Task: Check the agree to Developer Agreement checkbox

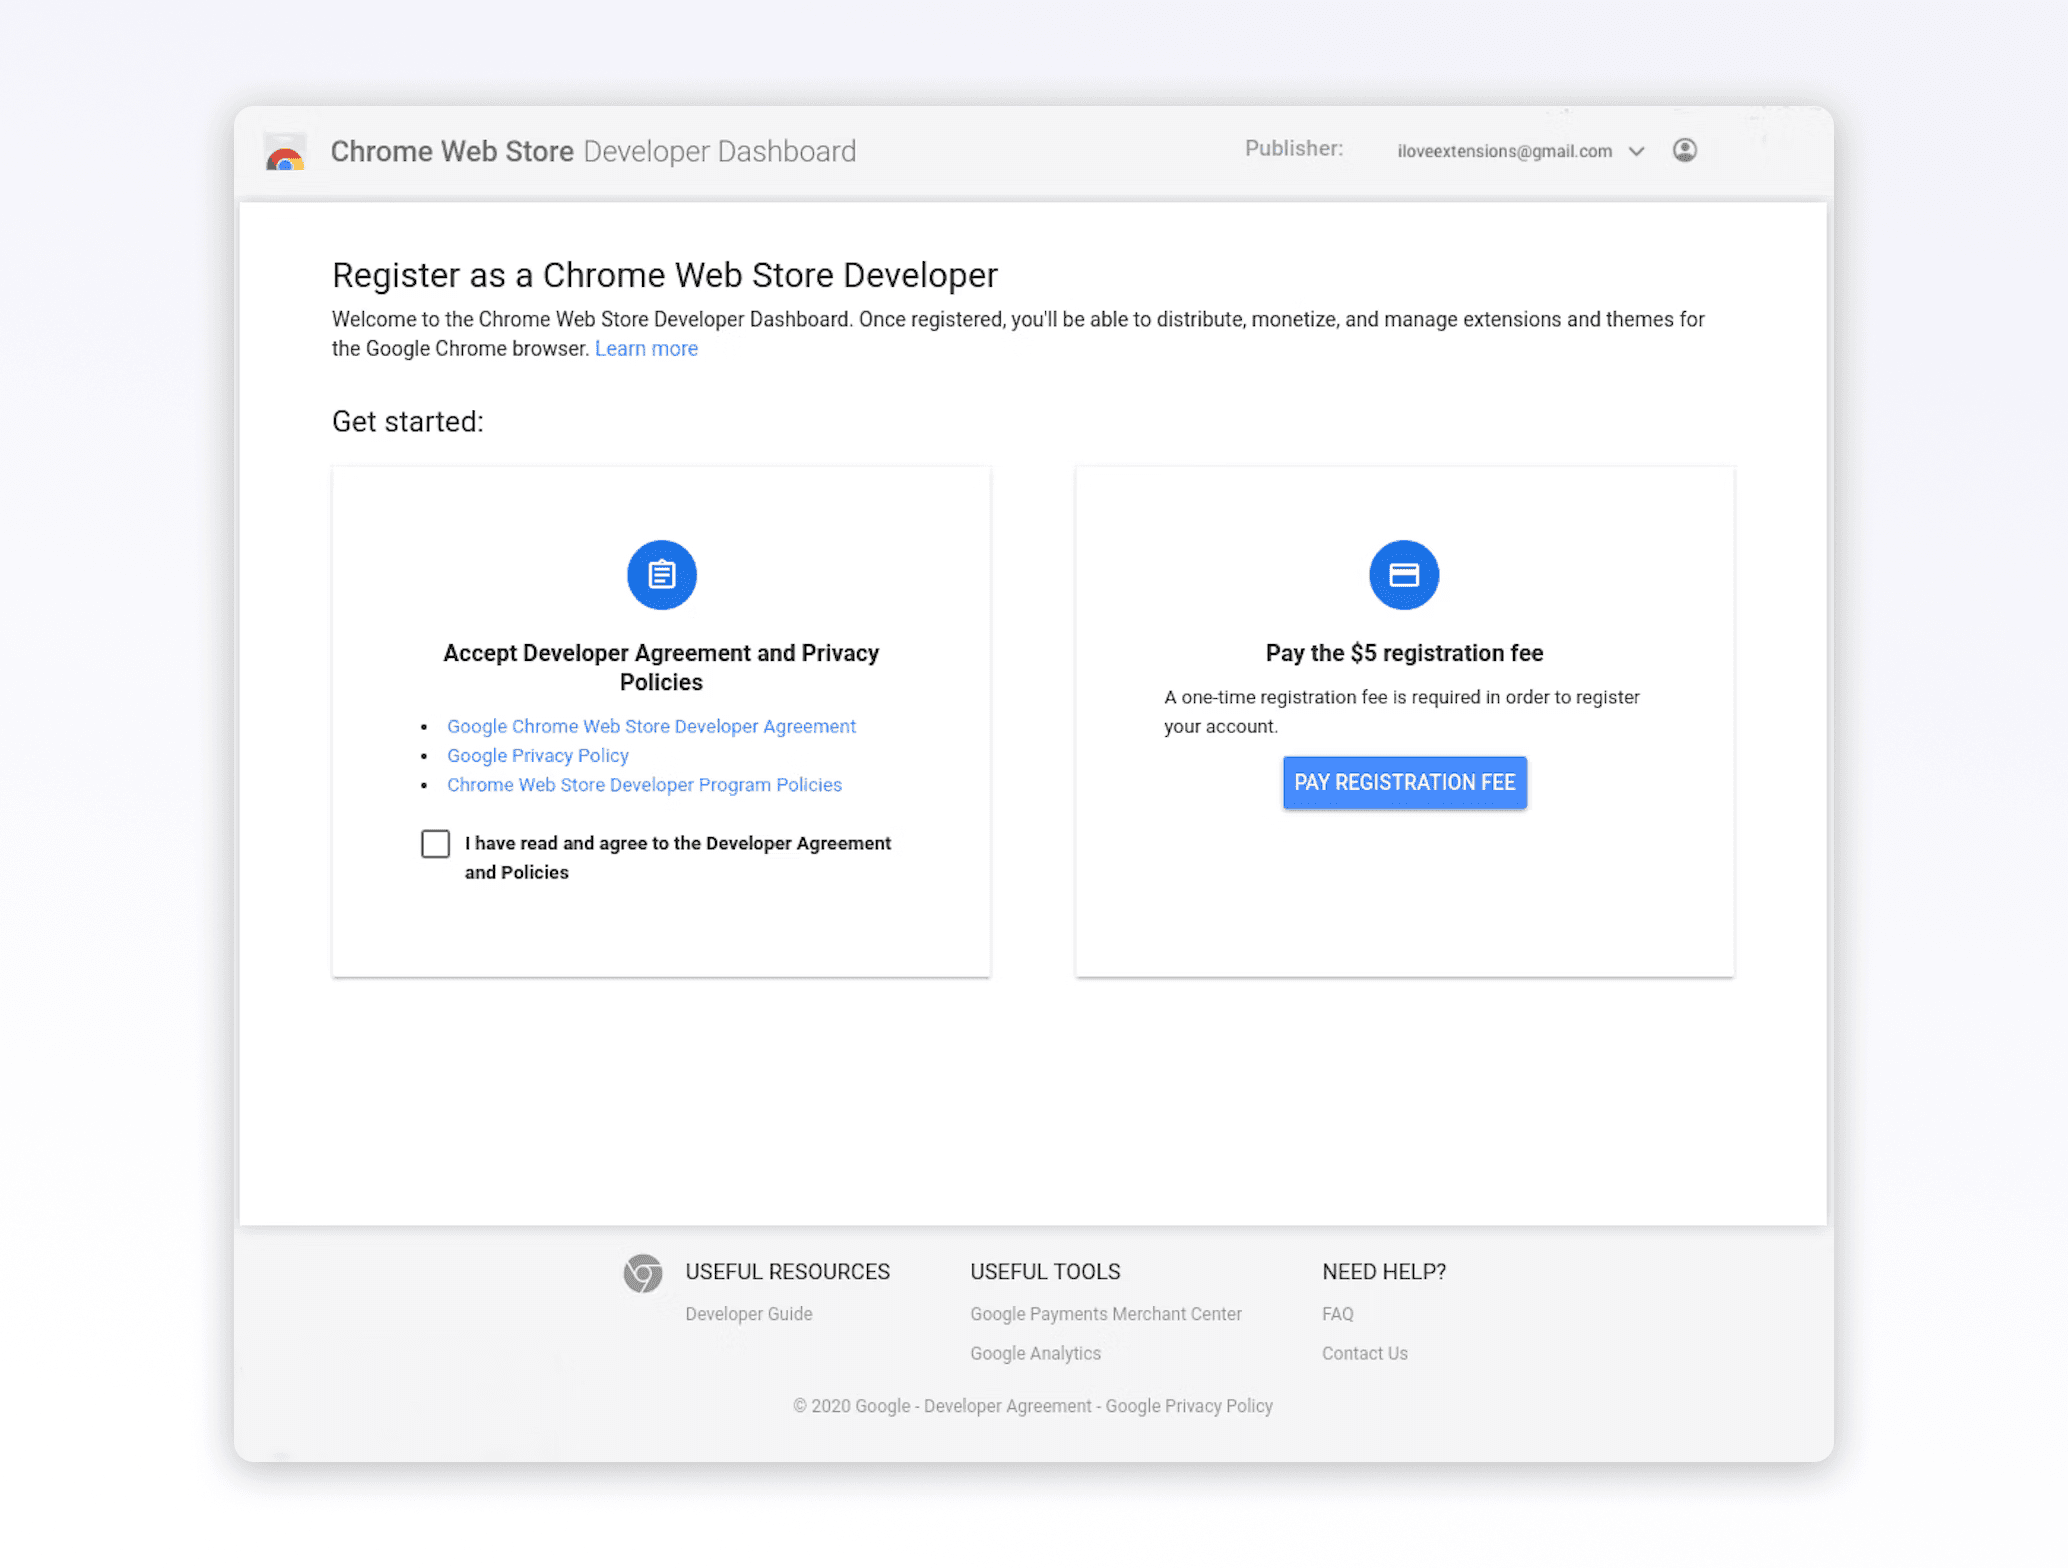Action: click(435, 844)
